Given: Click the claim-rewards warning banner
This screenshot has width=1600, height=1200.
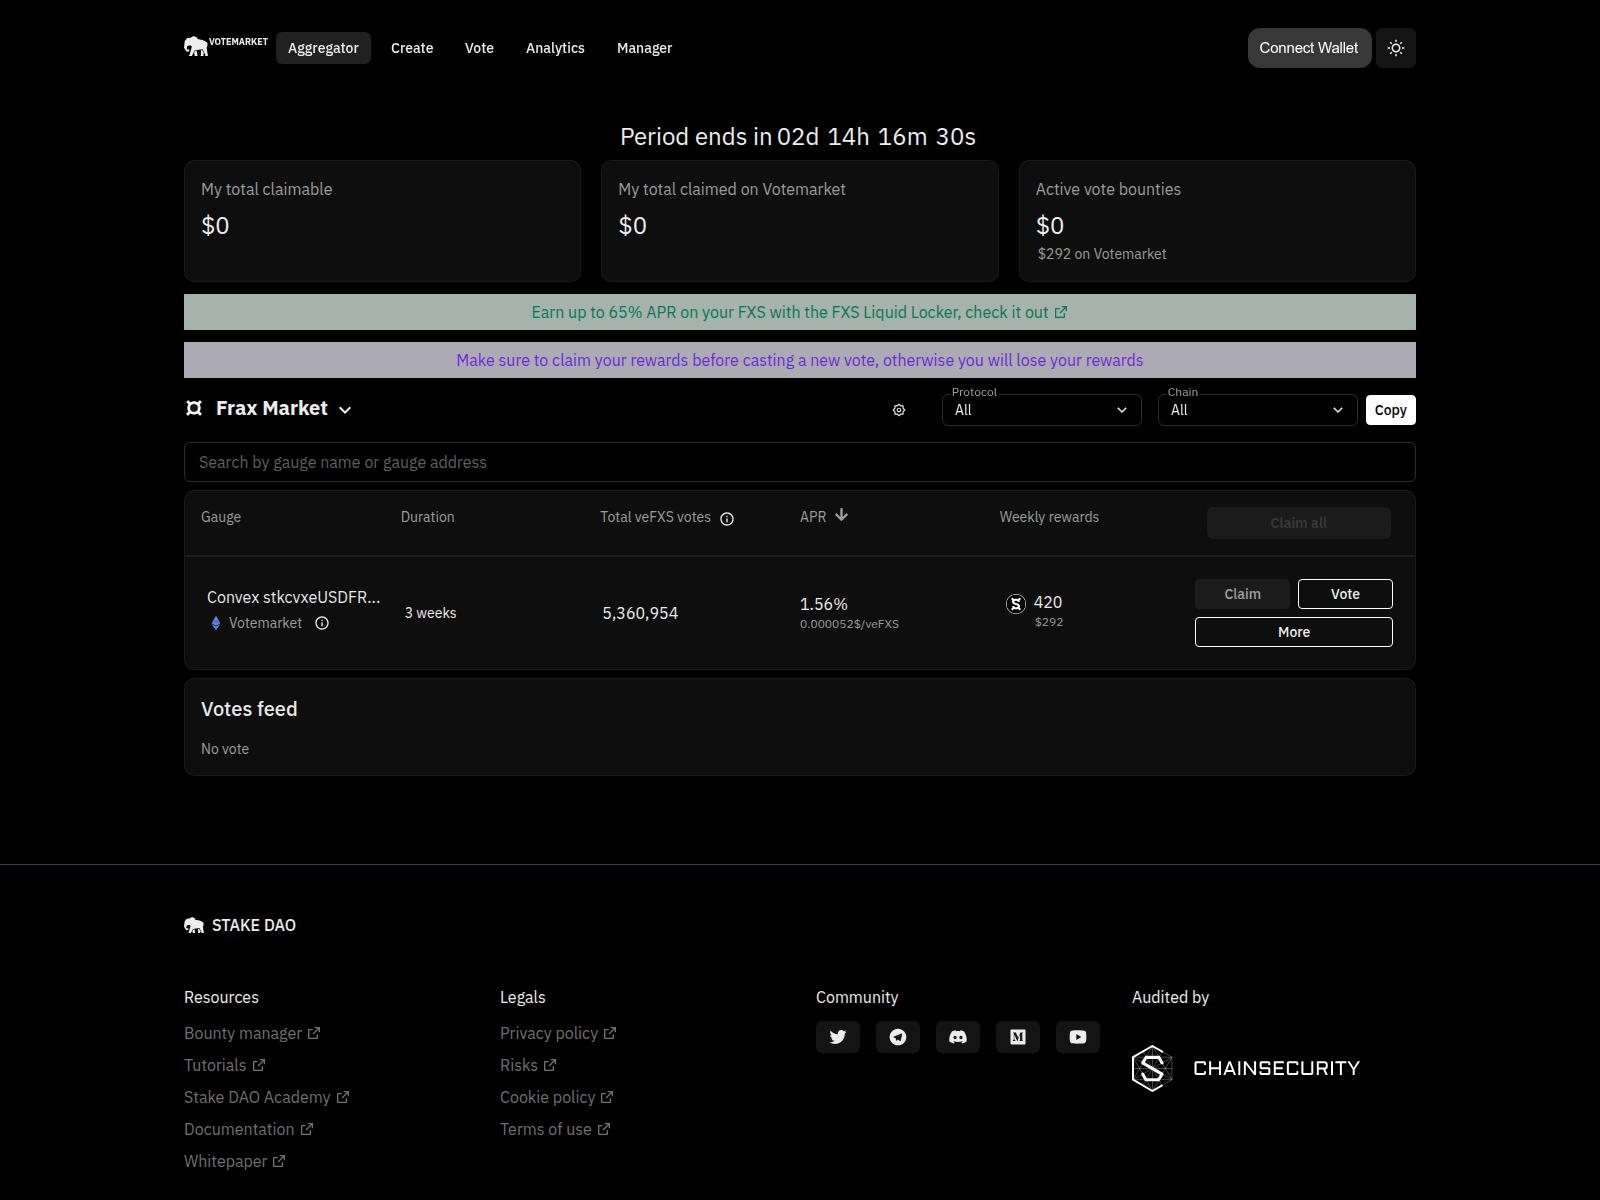Looking at the screenshot, I should point(800,360).
